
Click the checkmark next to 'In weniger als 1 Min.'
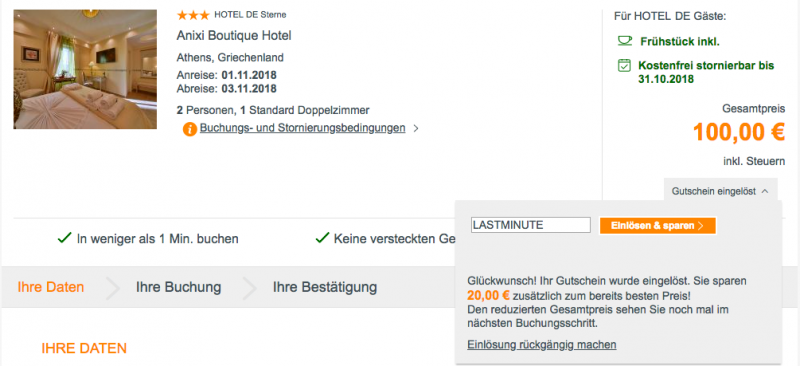pos(64,238)
